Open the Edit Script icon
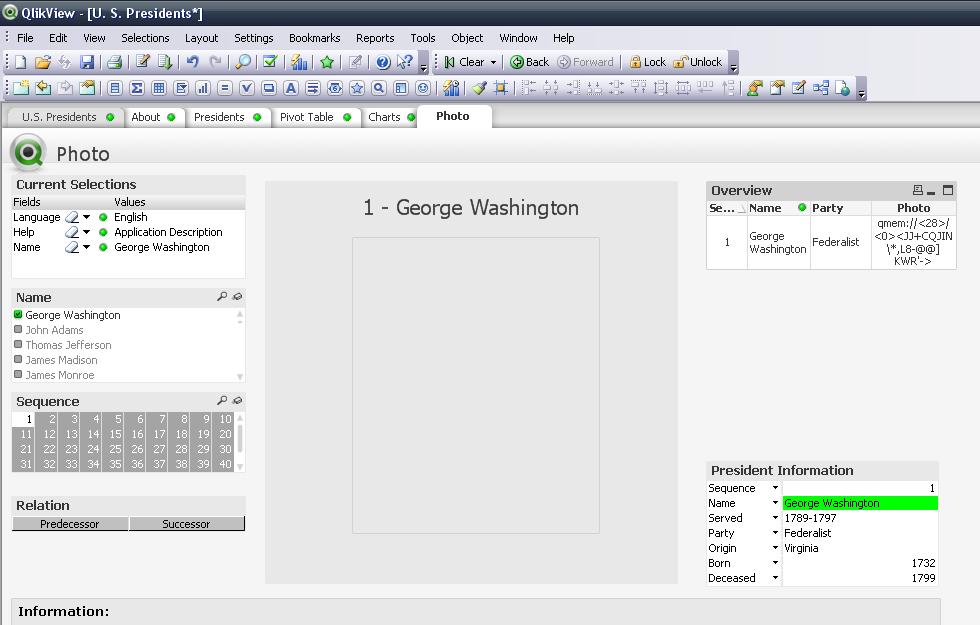The width and height of the screenshot is (980, 625). 142,62
